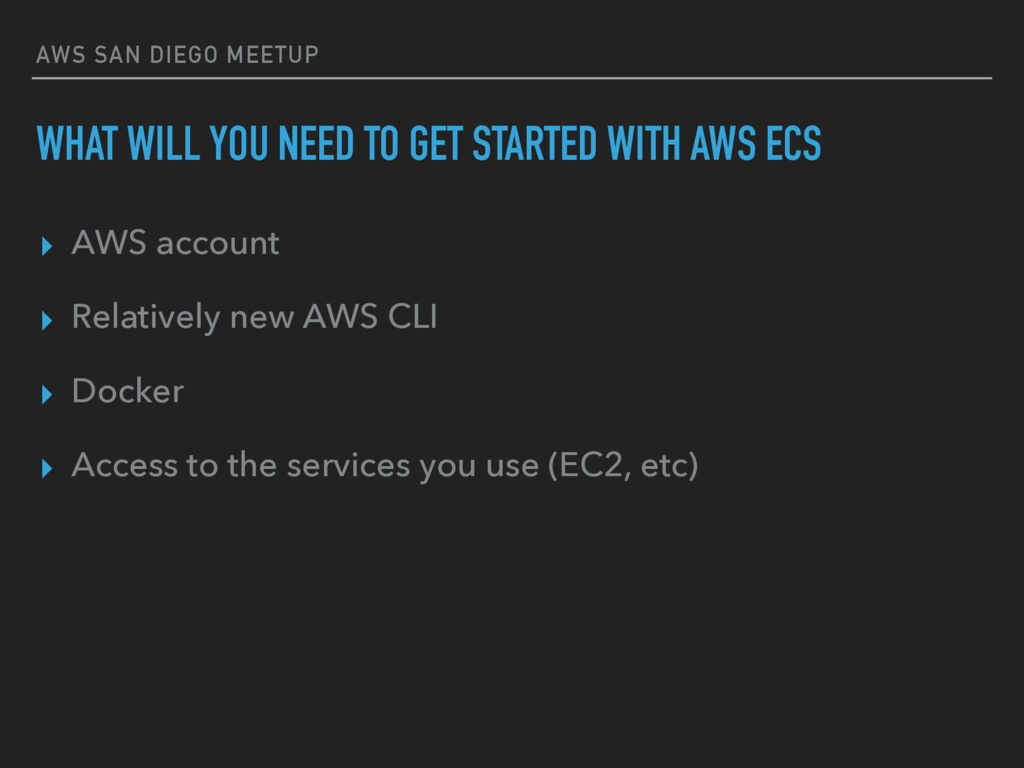Select the AWS account bullet text

pos(176,243)
